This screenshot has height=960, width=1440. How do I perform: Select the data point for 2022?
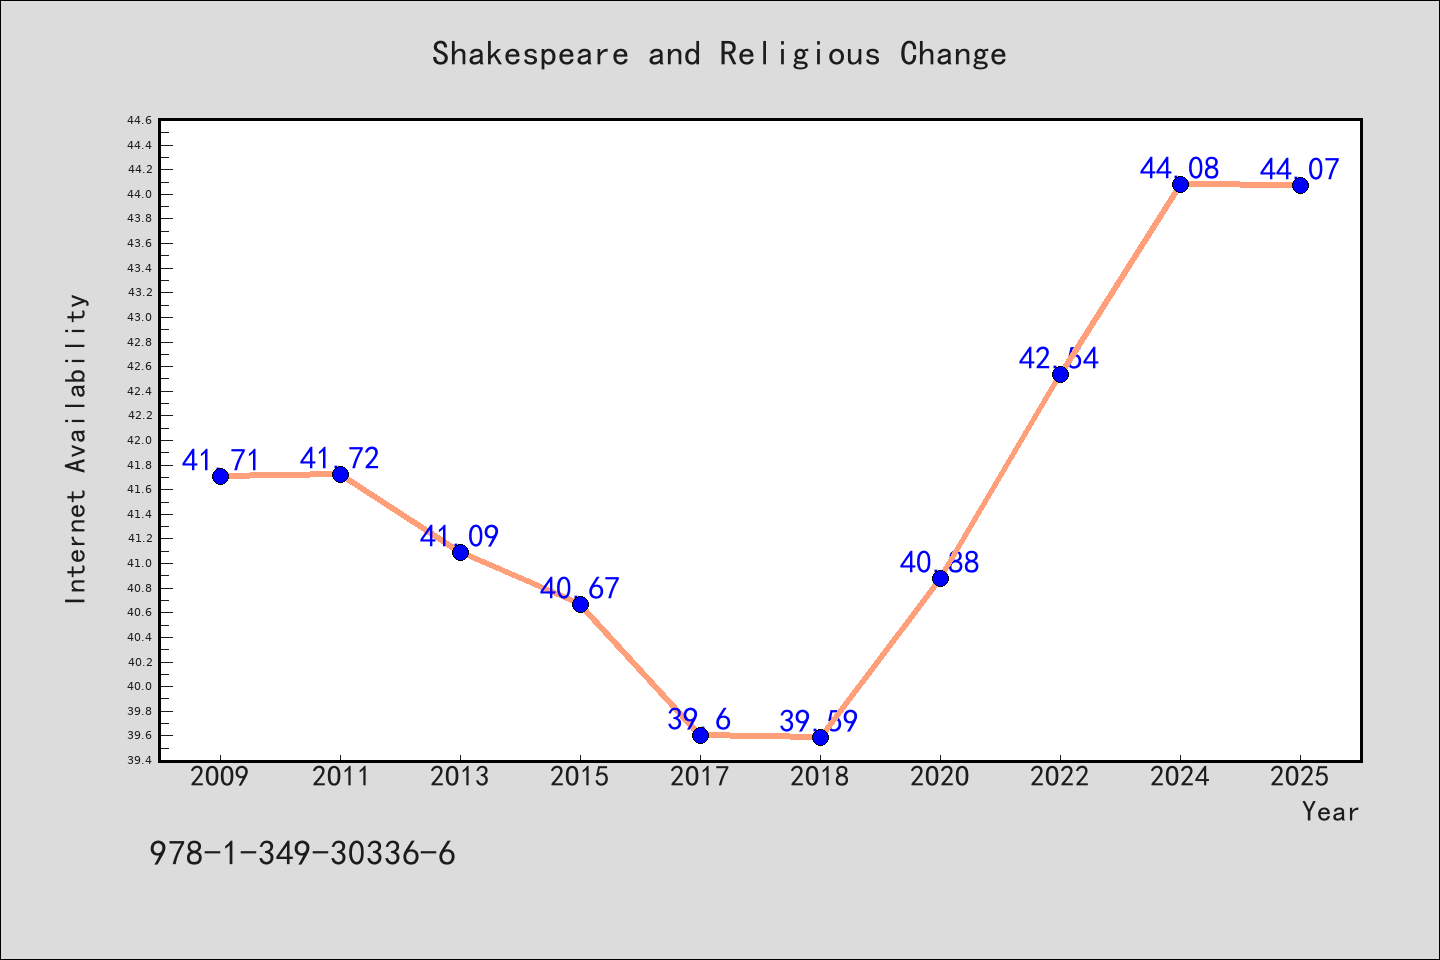tap(1060, 374)
